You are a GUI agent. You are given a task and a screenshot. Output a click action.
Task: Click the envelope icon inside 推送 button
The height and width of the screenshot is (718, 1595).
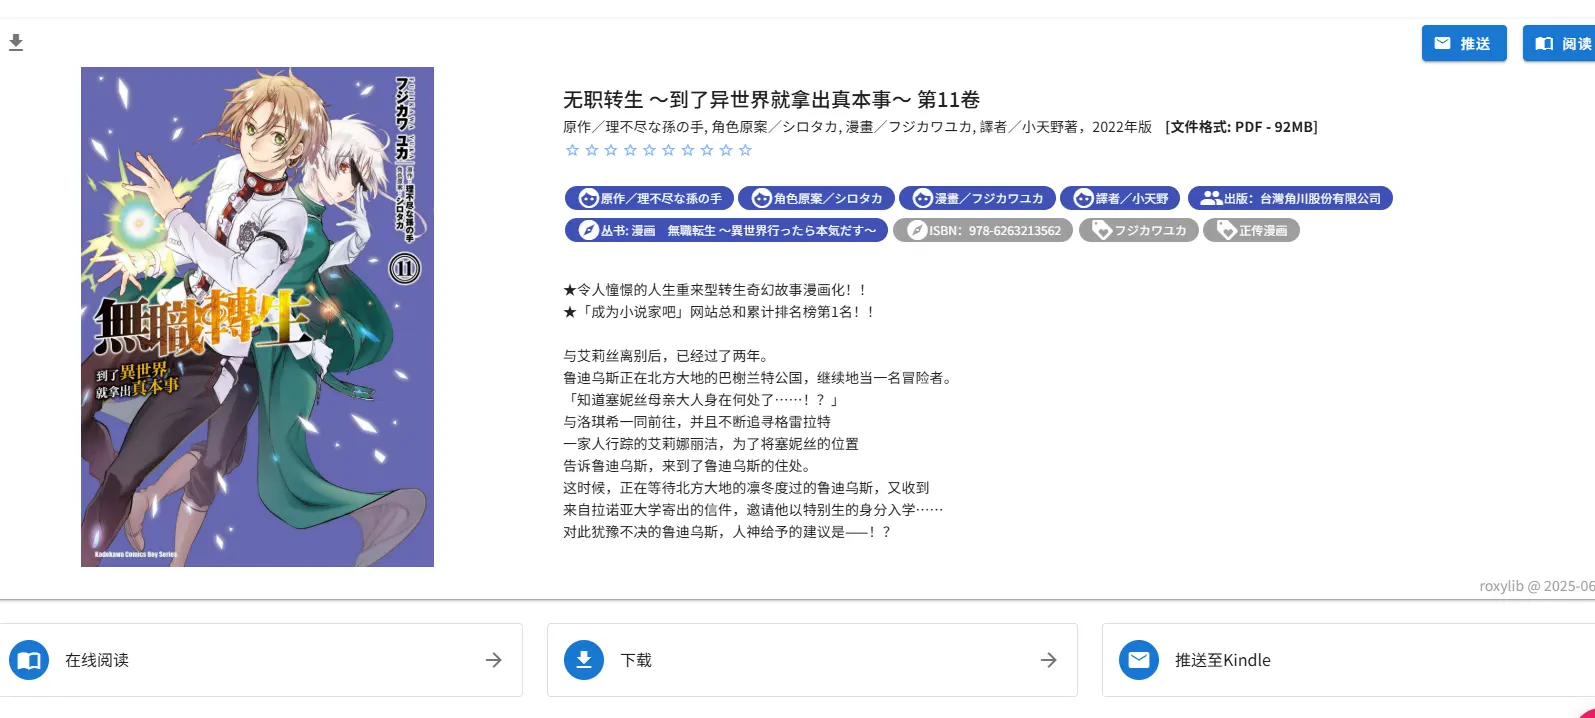pos(1442,43)
